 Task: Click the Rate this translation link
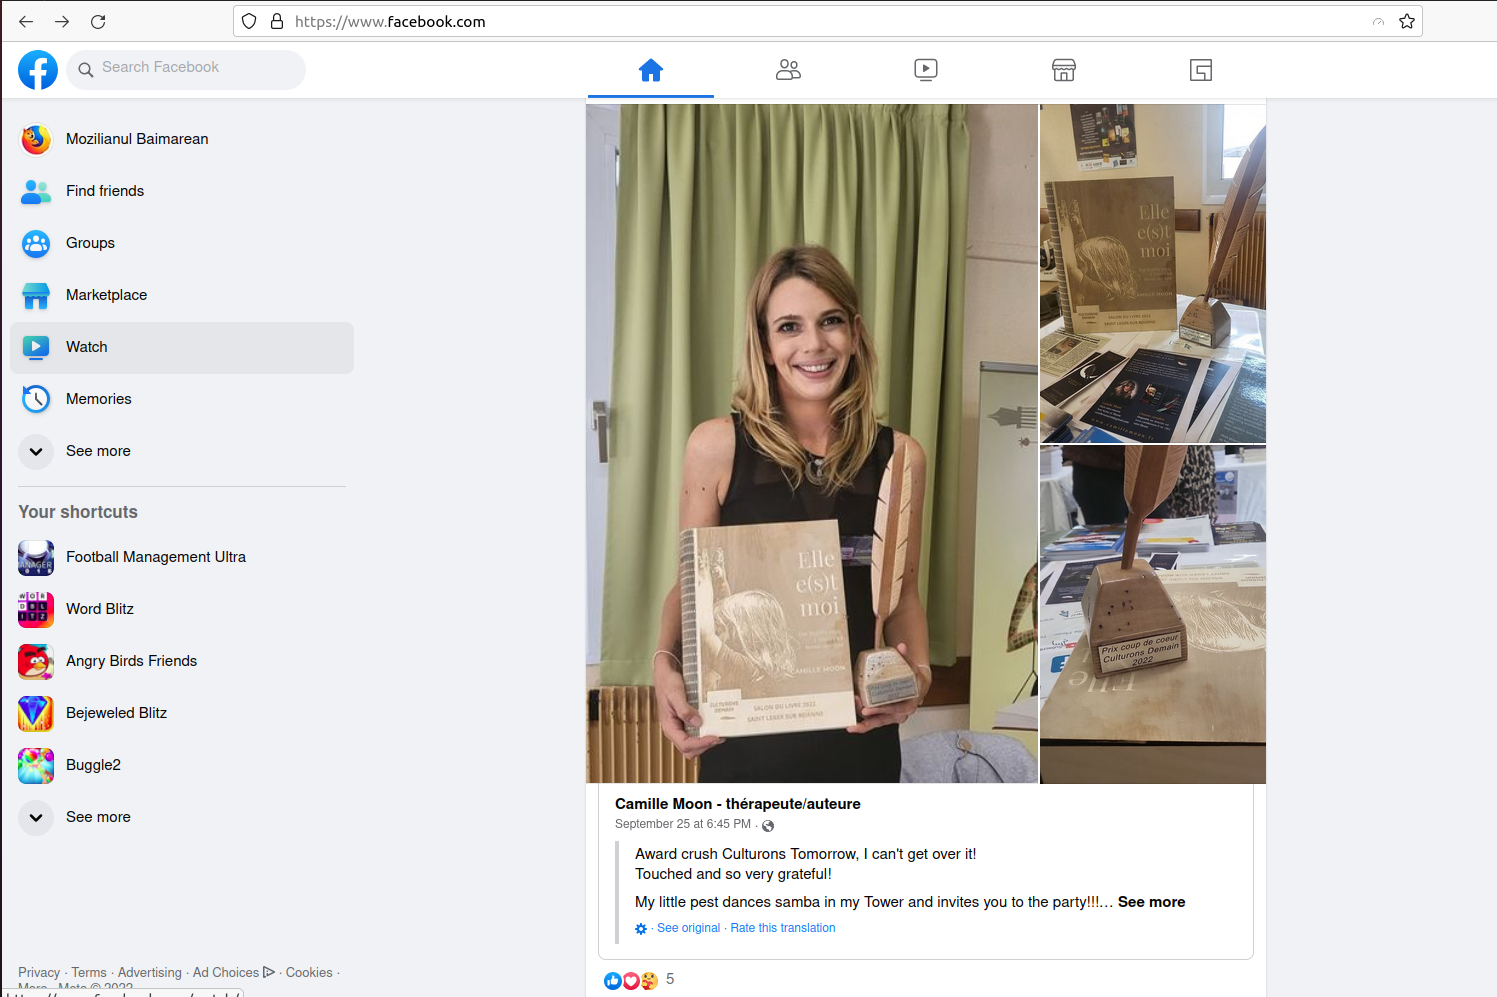point(783,928)
